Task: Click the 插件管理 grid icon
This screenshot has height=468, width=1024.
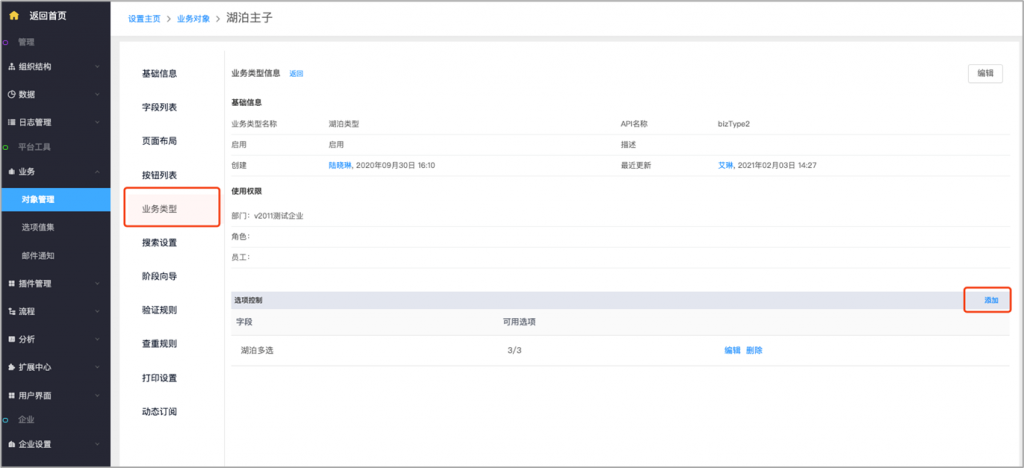Action: (x=11, y=283)
